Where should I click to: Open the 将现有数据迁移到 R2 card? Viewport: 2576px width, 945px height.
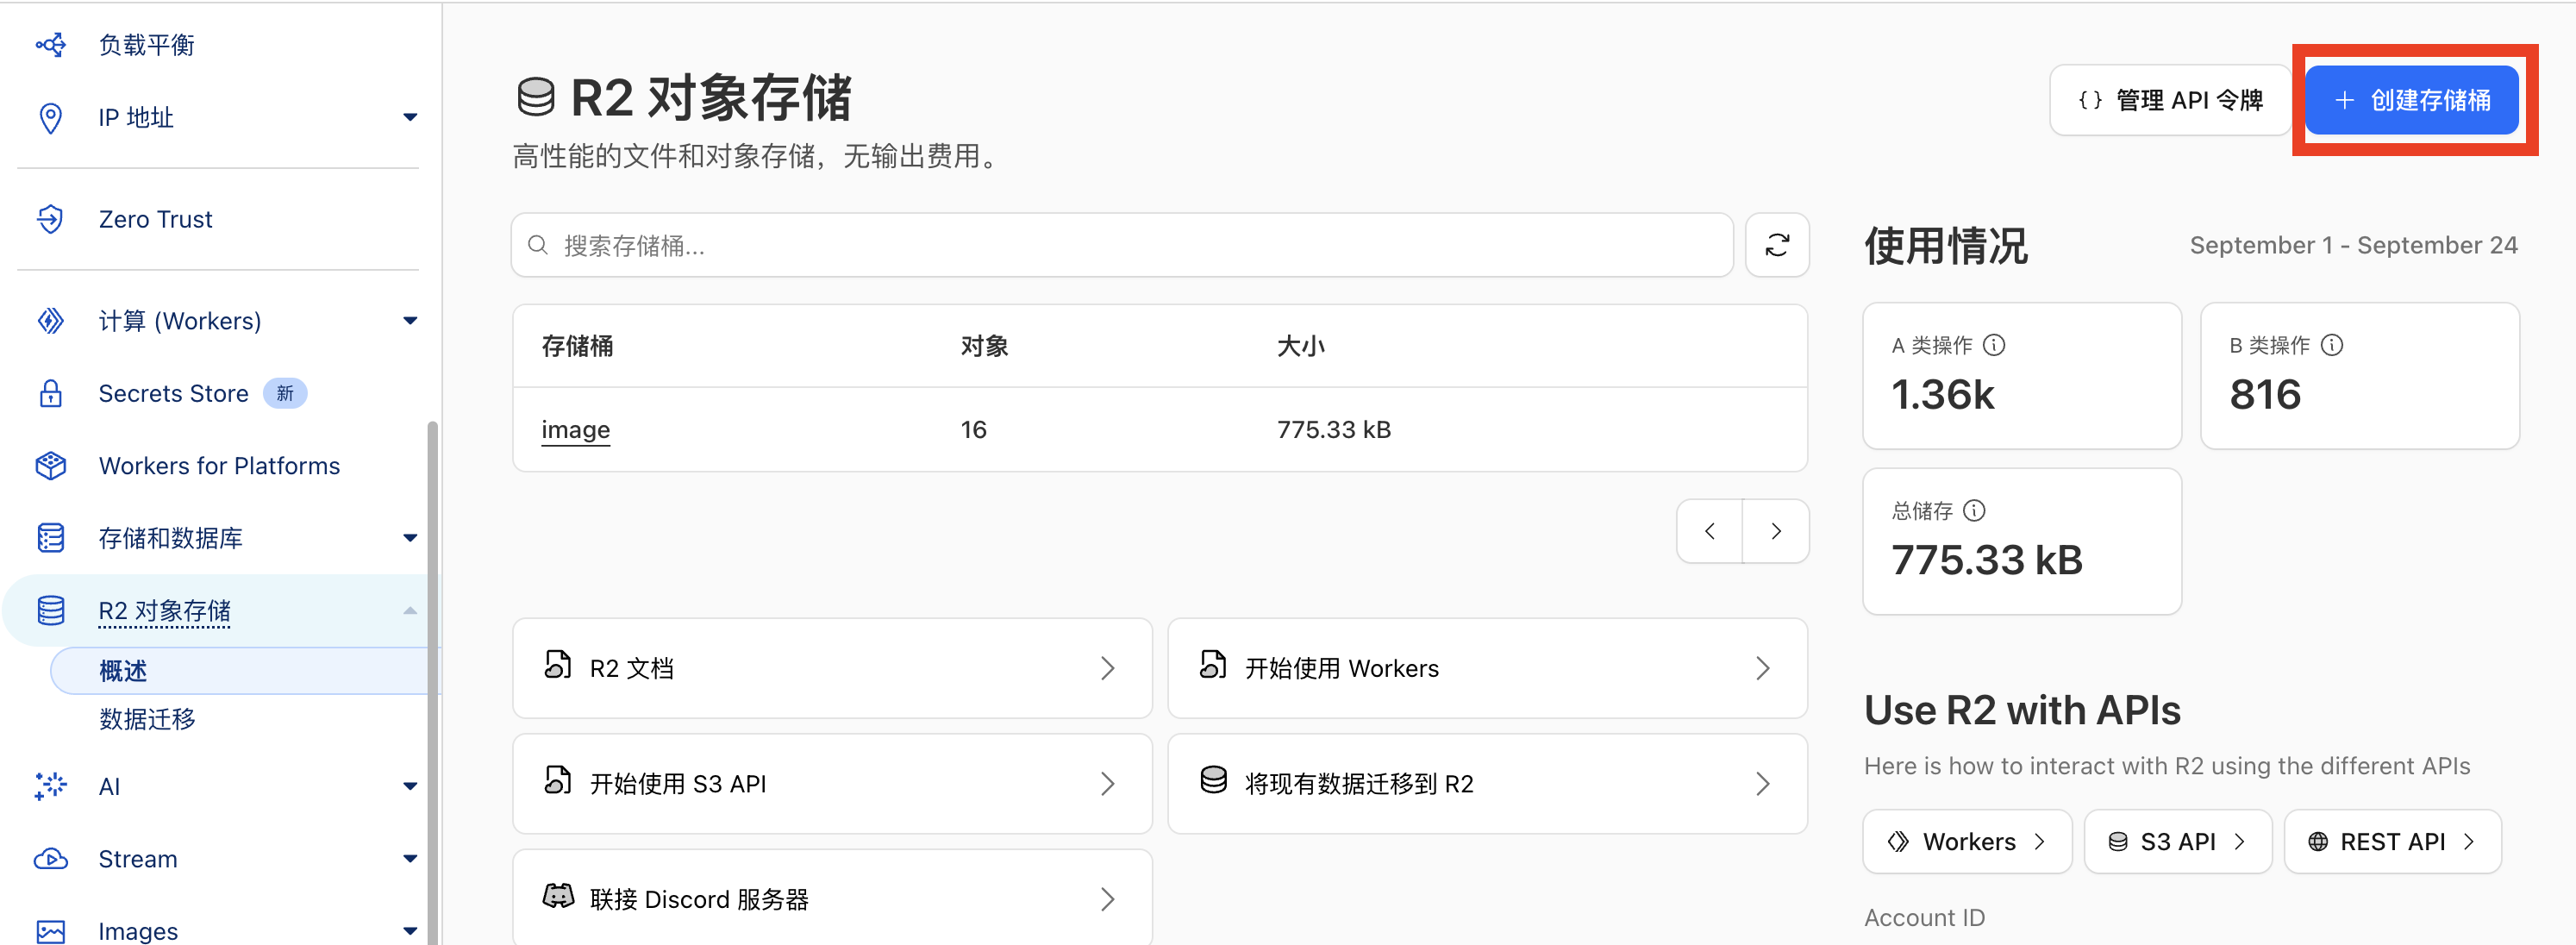[x=1487, y=784]
